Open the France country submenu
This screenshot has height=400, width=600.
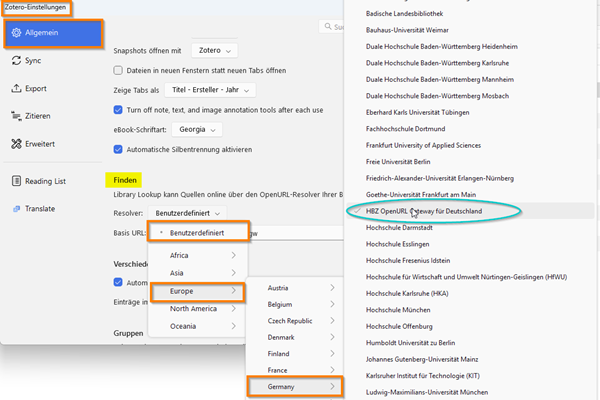pos(295,370)
